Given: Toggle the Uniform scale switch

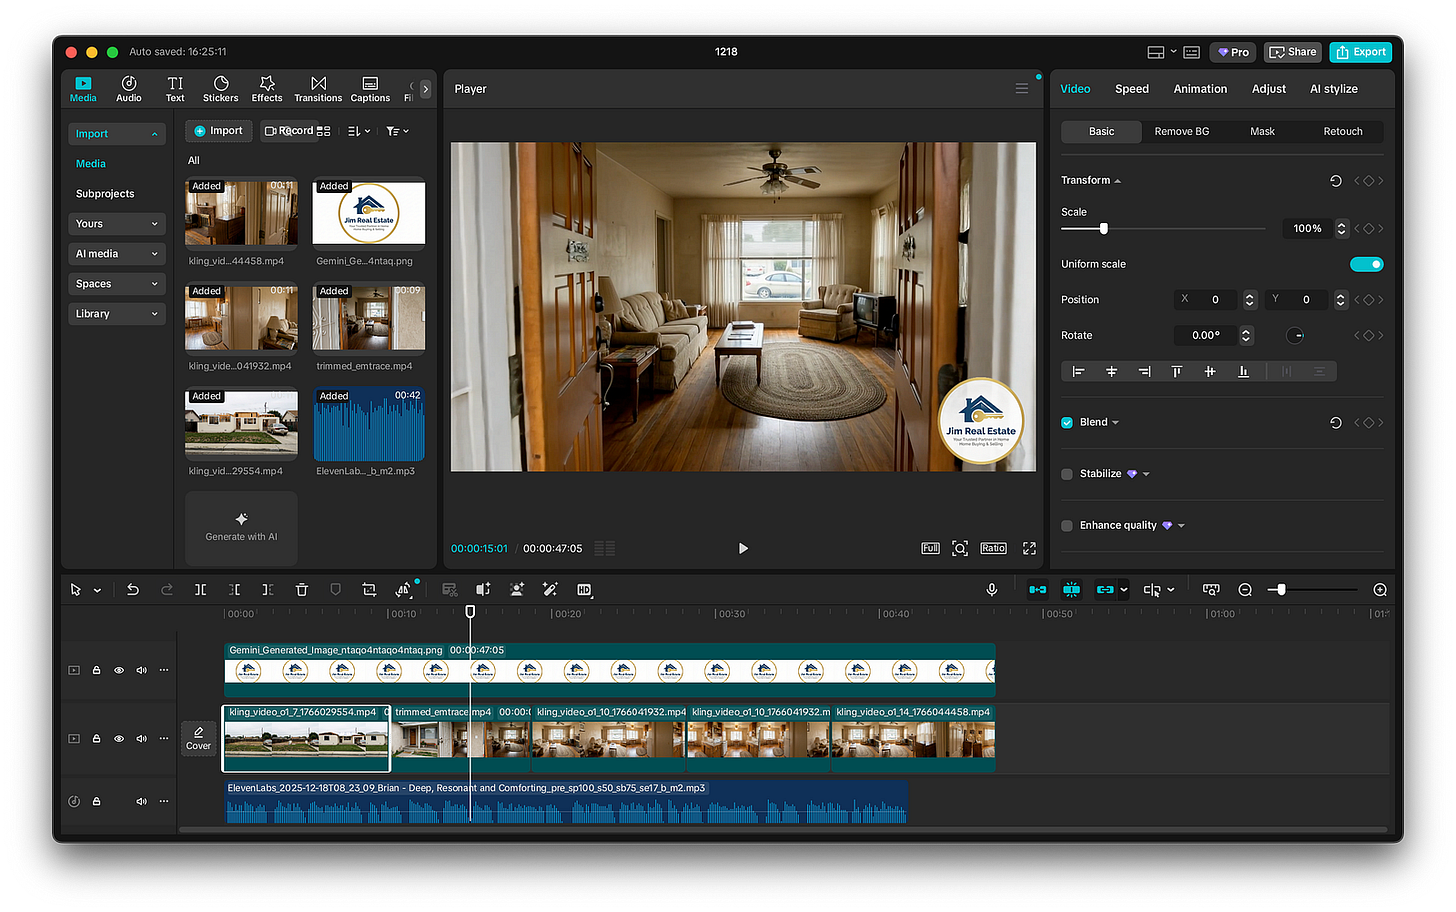Looking at the screenshot, I should [x=1366, y=263].
